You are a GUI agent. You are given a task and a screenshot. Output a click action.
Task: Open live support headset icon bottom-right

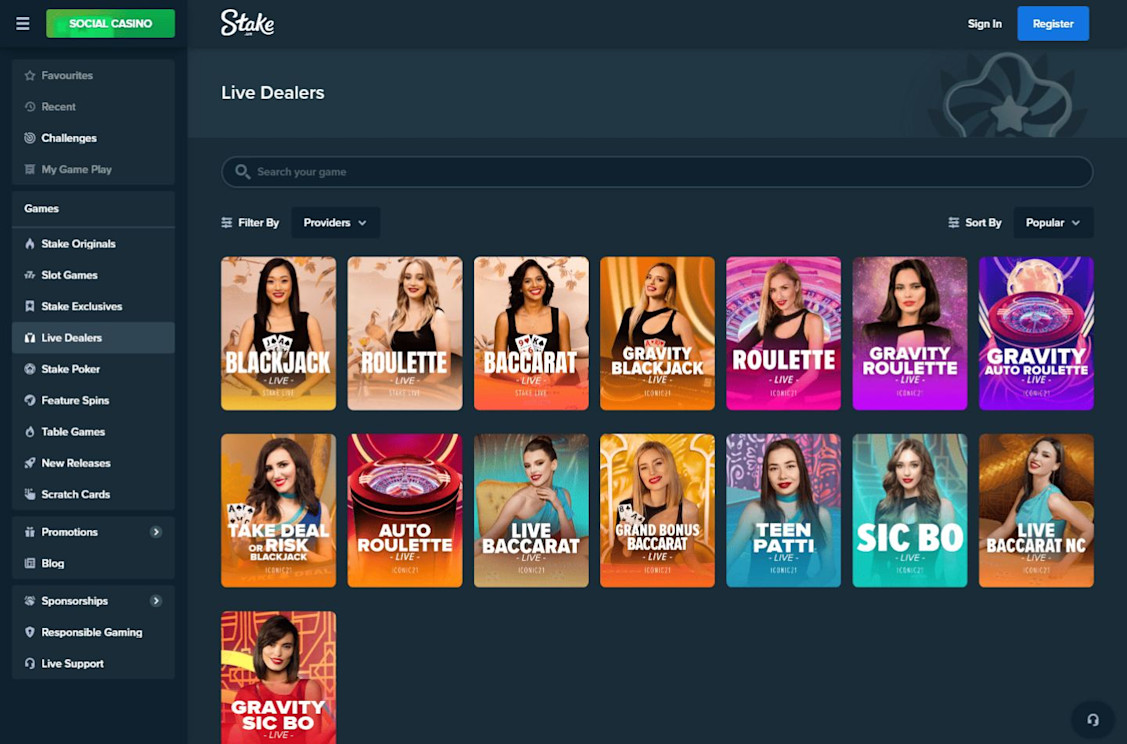(1092, 720)
